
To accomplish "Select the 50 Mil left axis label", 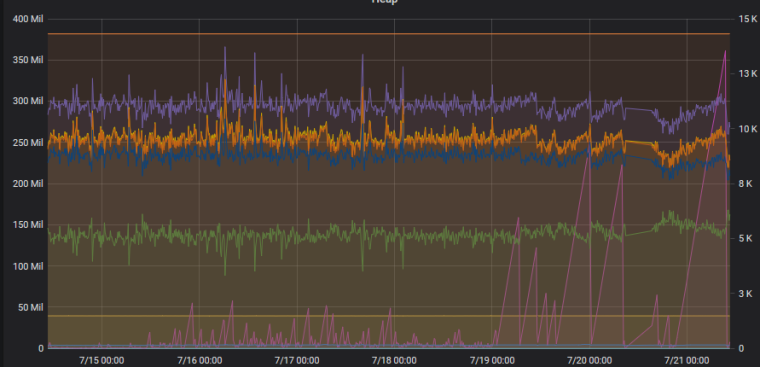I will click(x=29, y=307).
